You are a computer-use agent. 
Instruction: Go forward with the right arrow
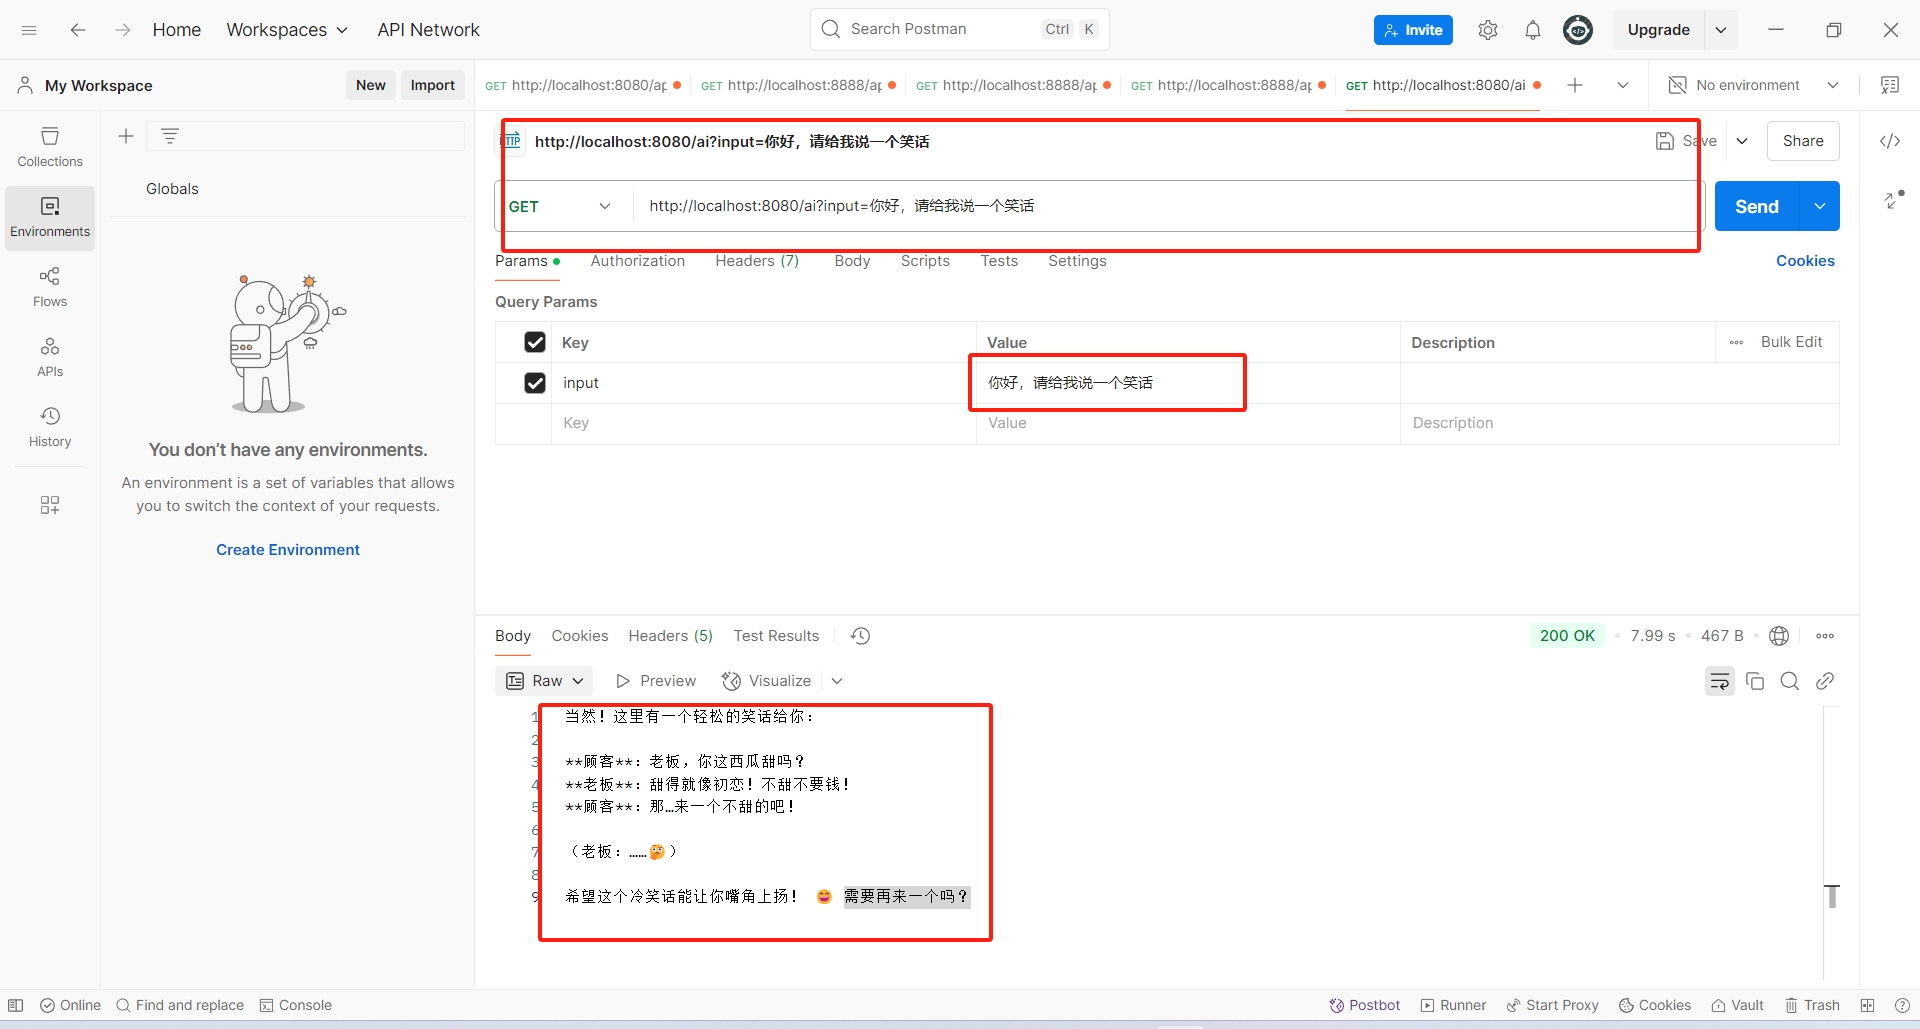click(122, 30)
